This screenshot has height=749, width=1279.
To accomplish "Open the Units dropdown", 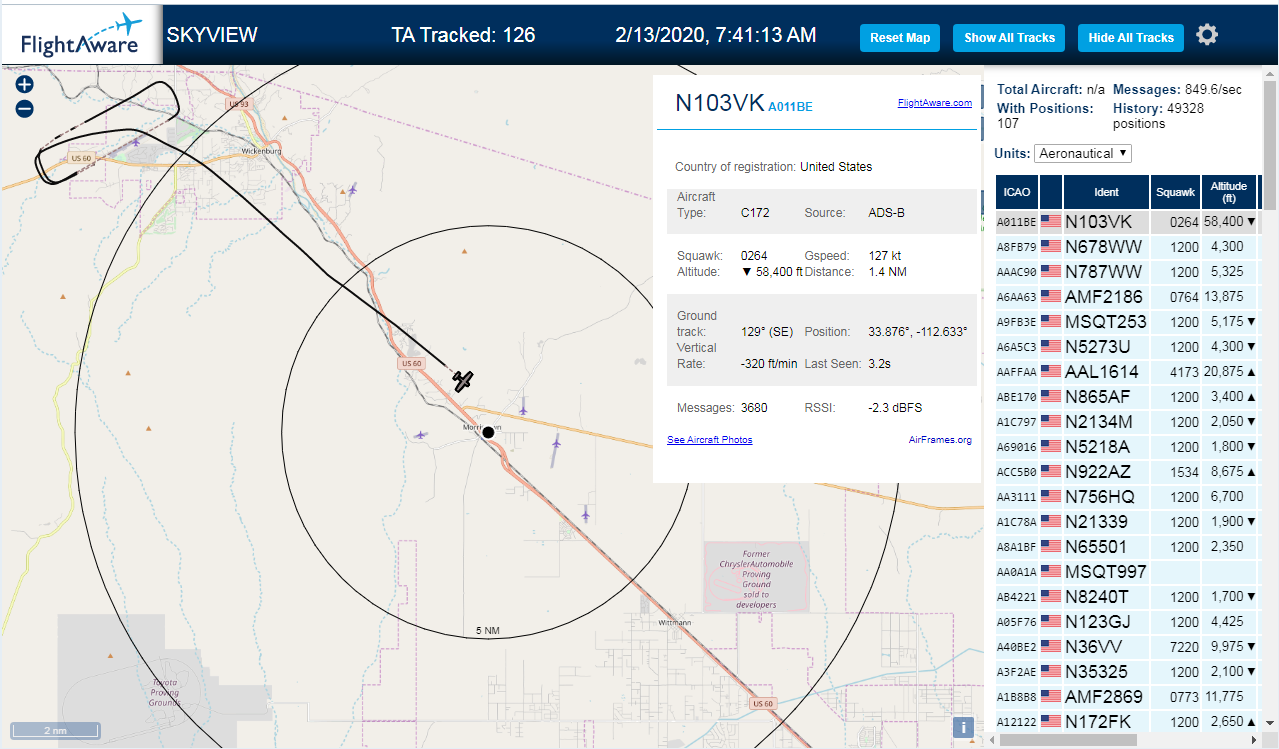I will coord(1083,153).
